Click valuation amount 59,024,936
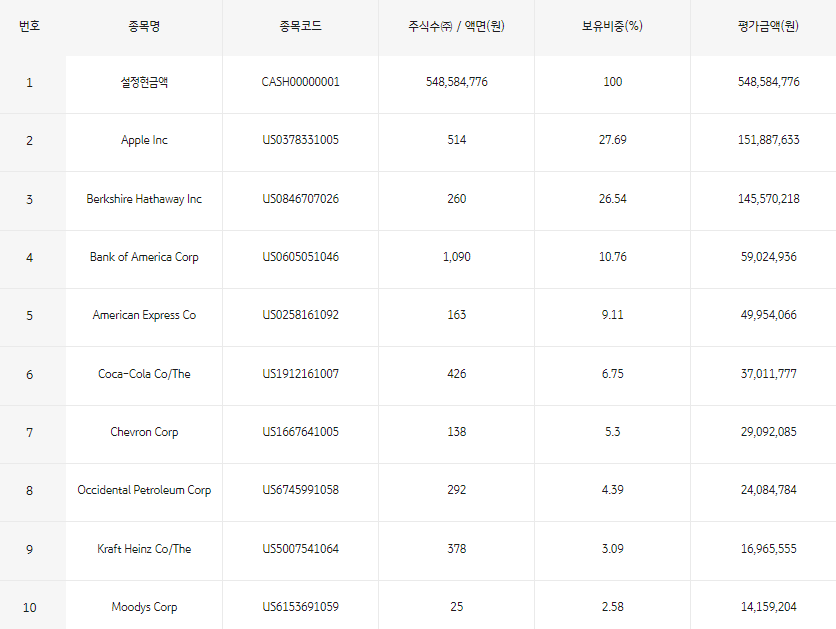 (768, 257)
